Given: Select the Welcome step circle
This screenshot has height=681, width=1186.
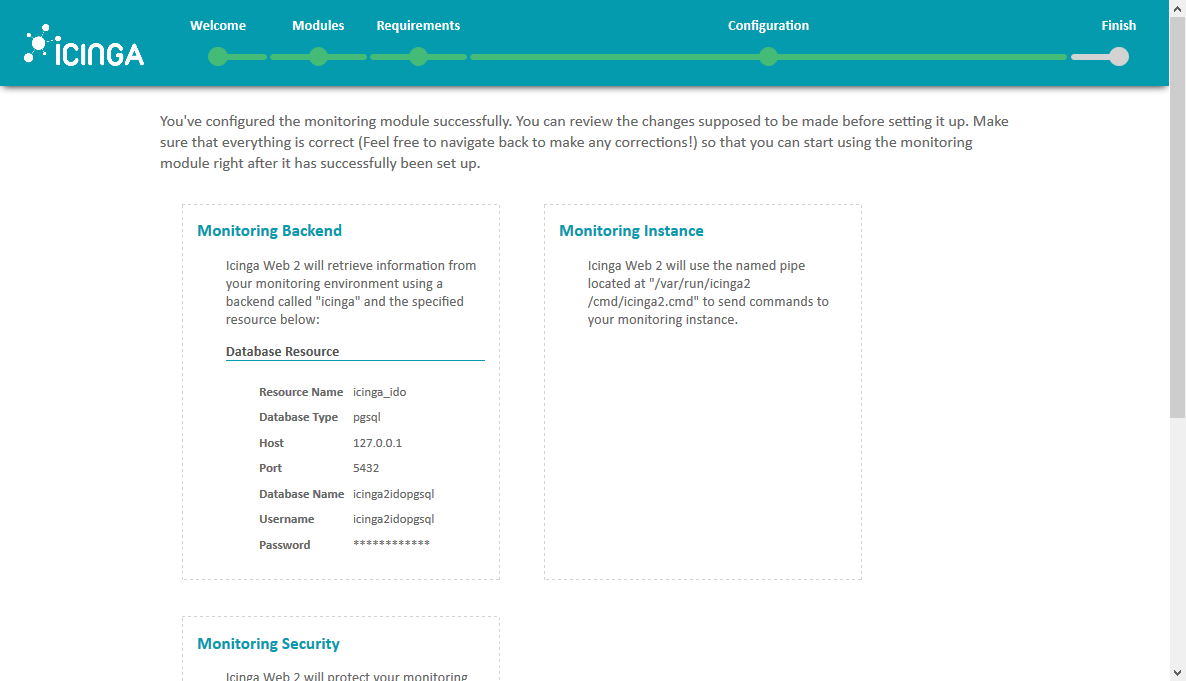Looking at the screenshot, I should pyautogui.click(x=218, y=57).
